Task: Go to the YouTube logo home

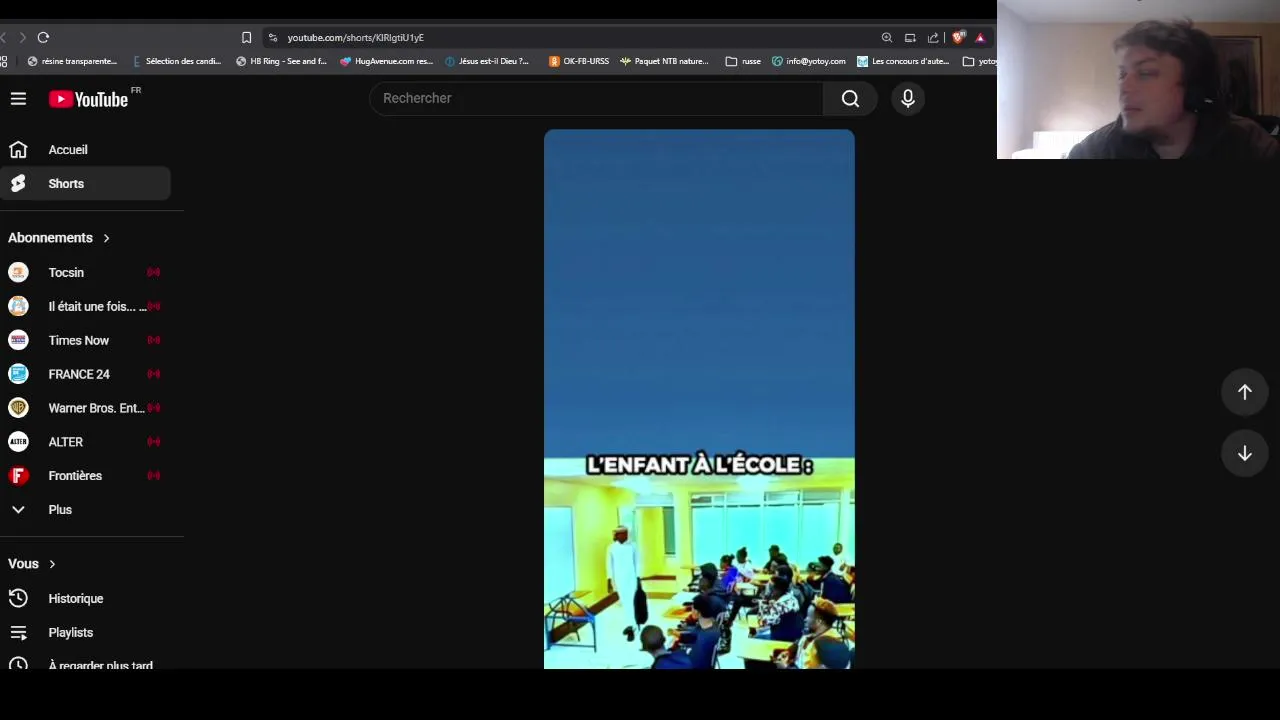Action: (89, 99)
